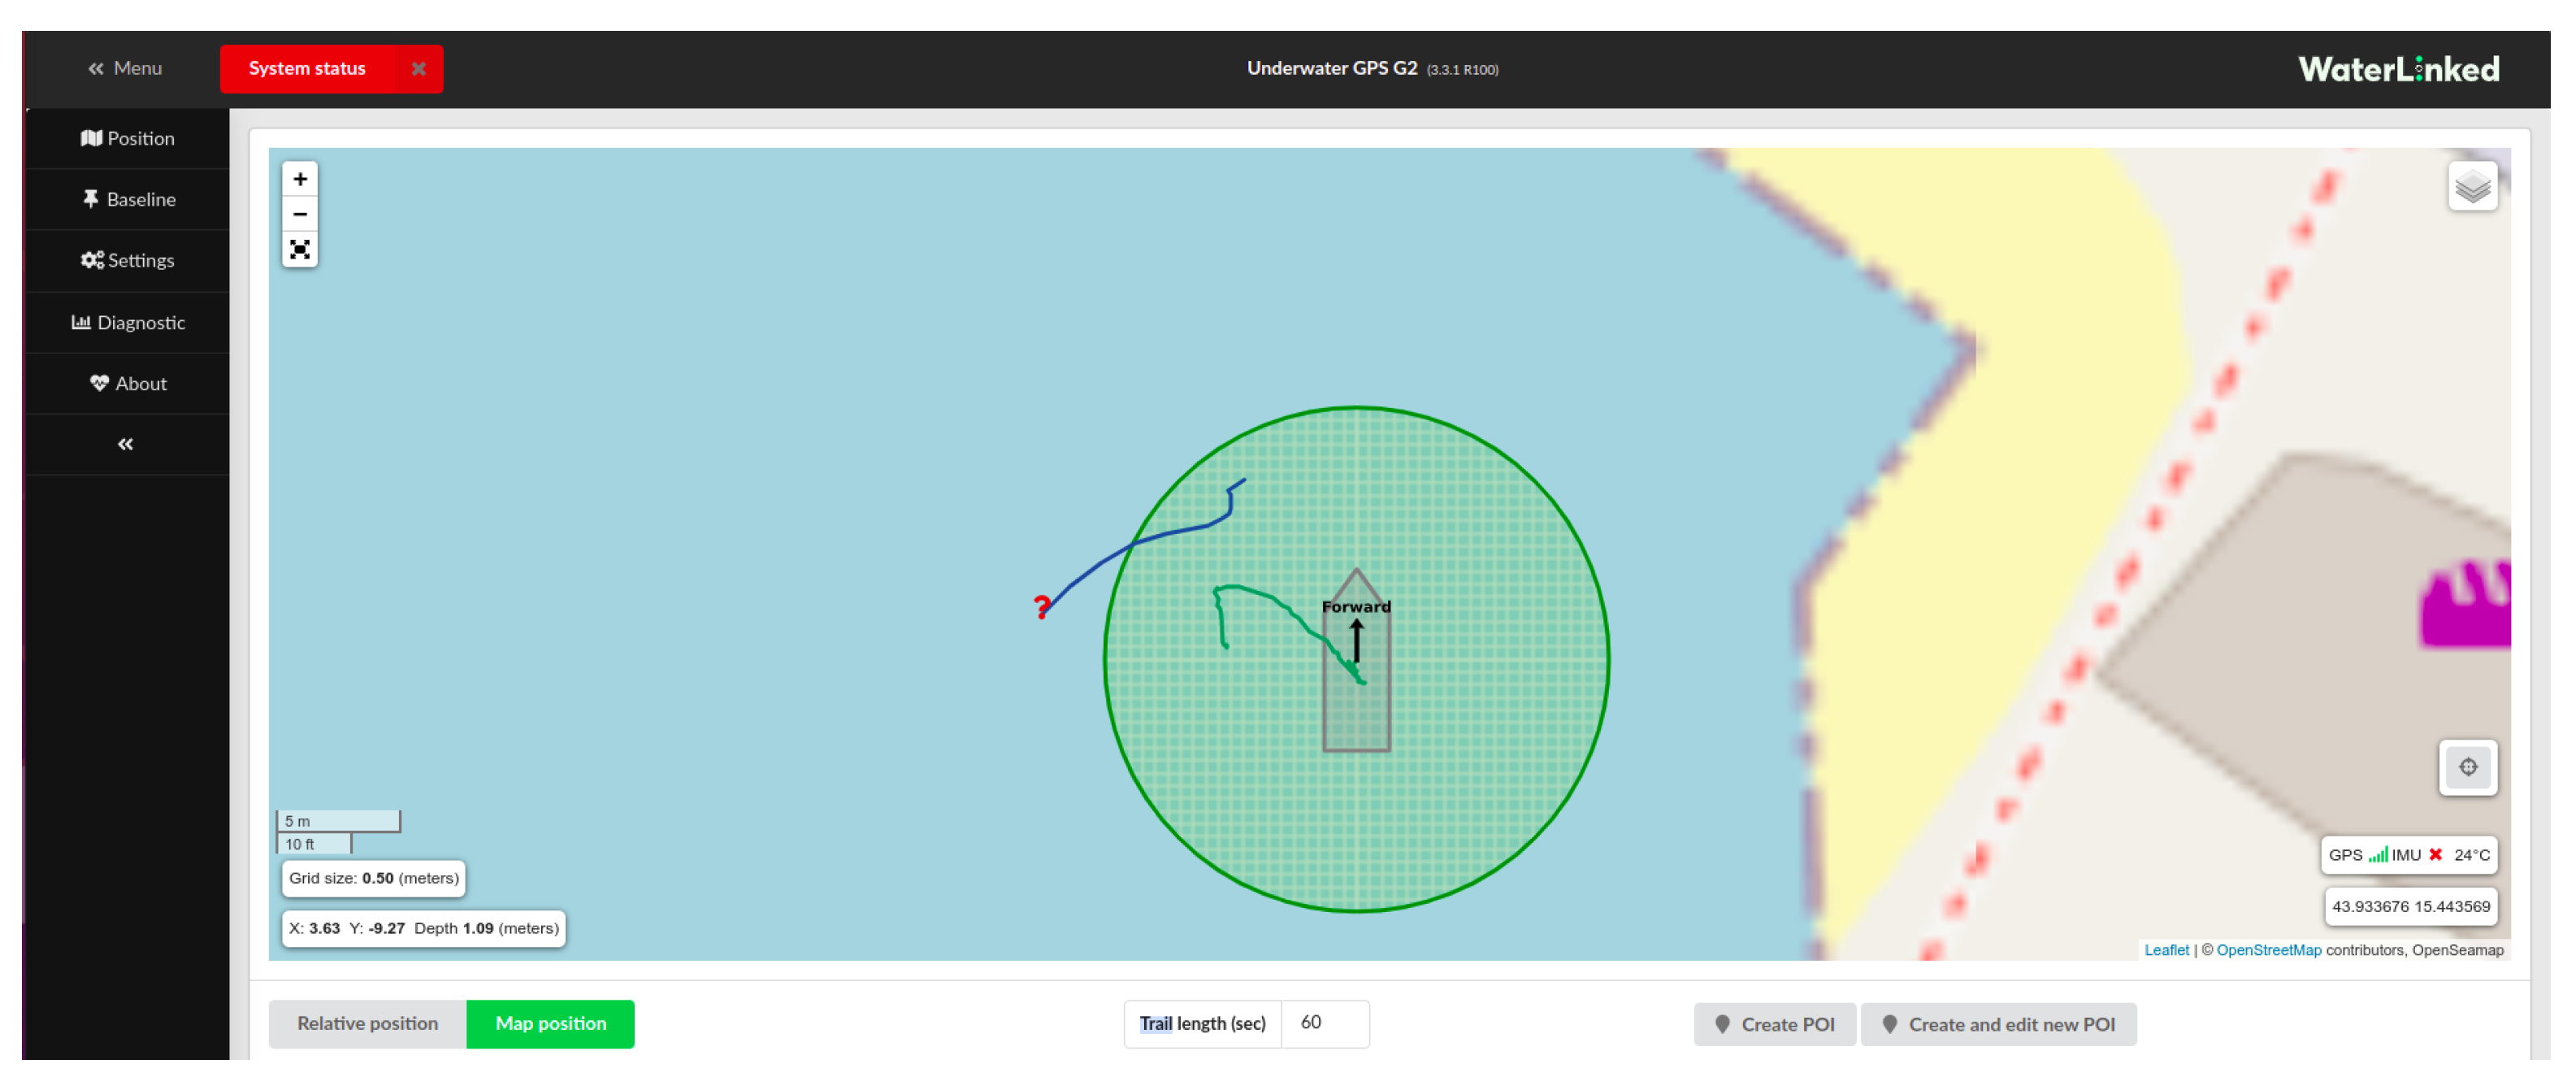Zoom in on the map
Screen dimensions: 2576x1090
[300, 180]
